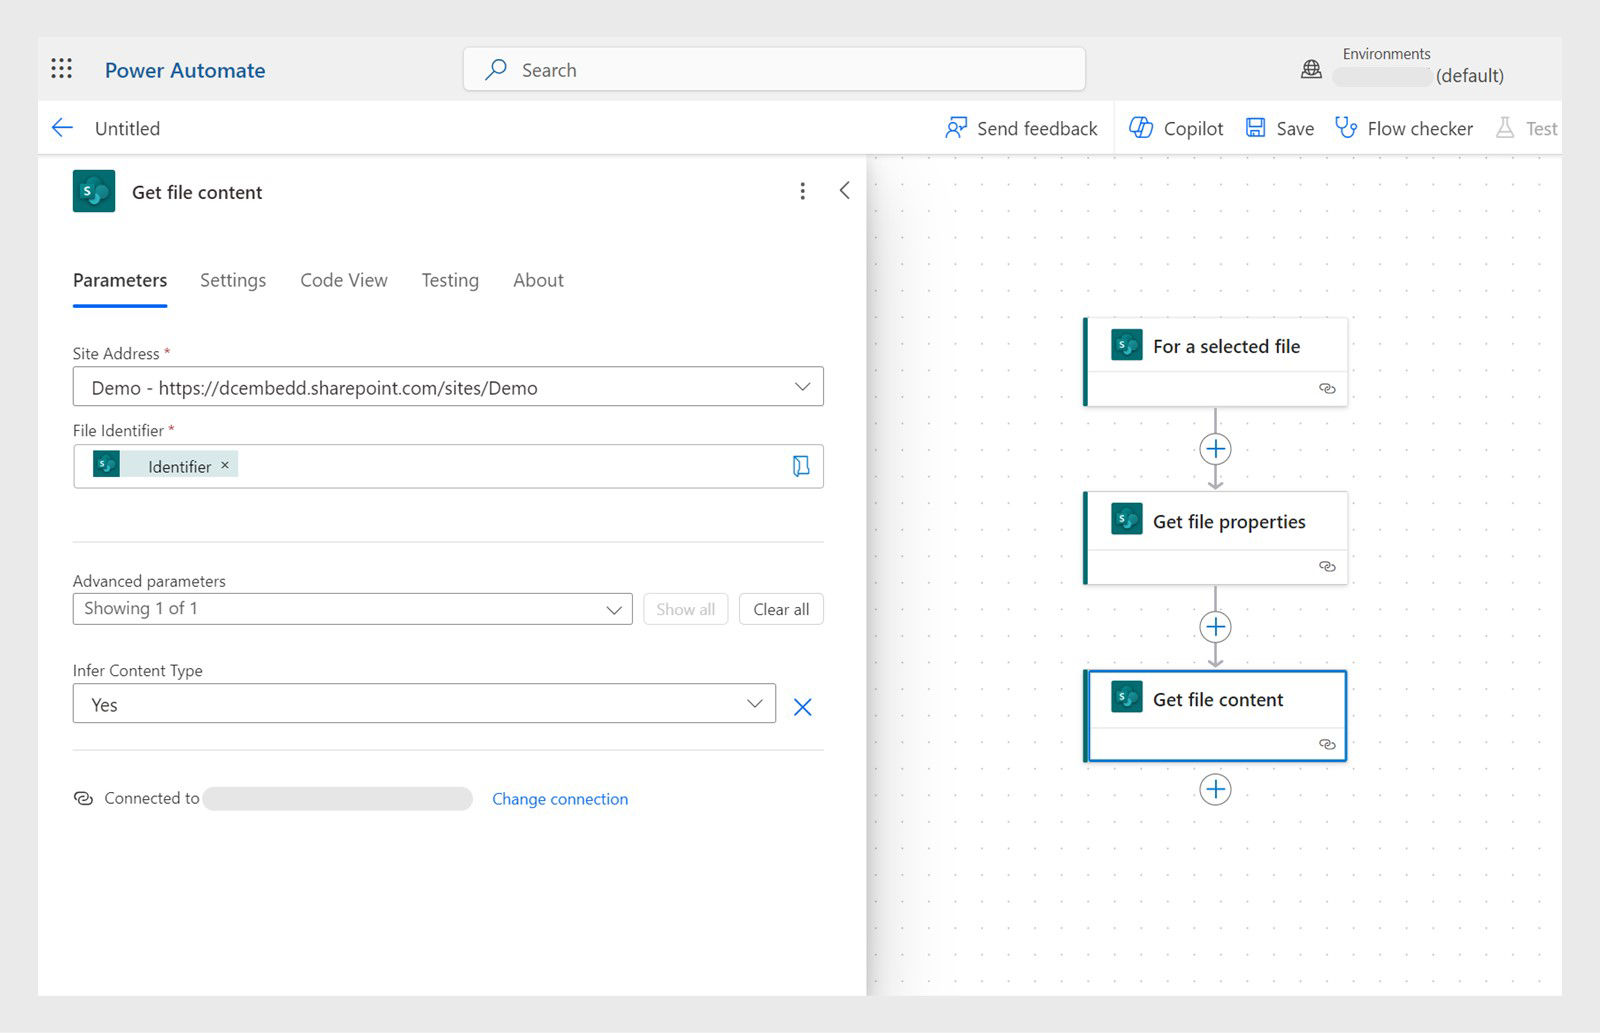
Task: Click the Send feedback icon
Action: click(x=956, y=128)
